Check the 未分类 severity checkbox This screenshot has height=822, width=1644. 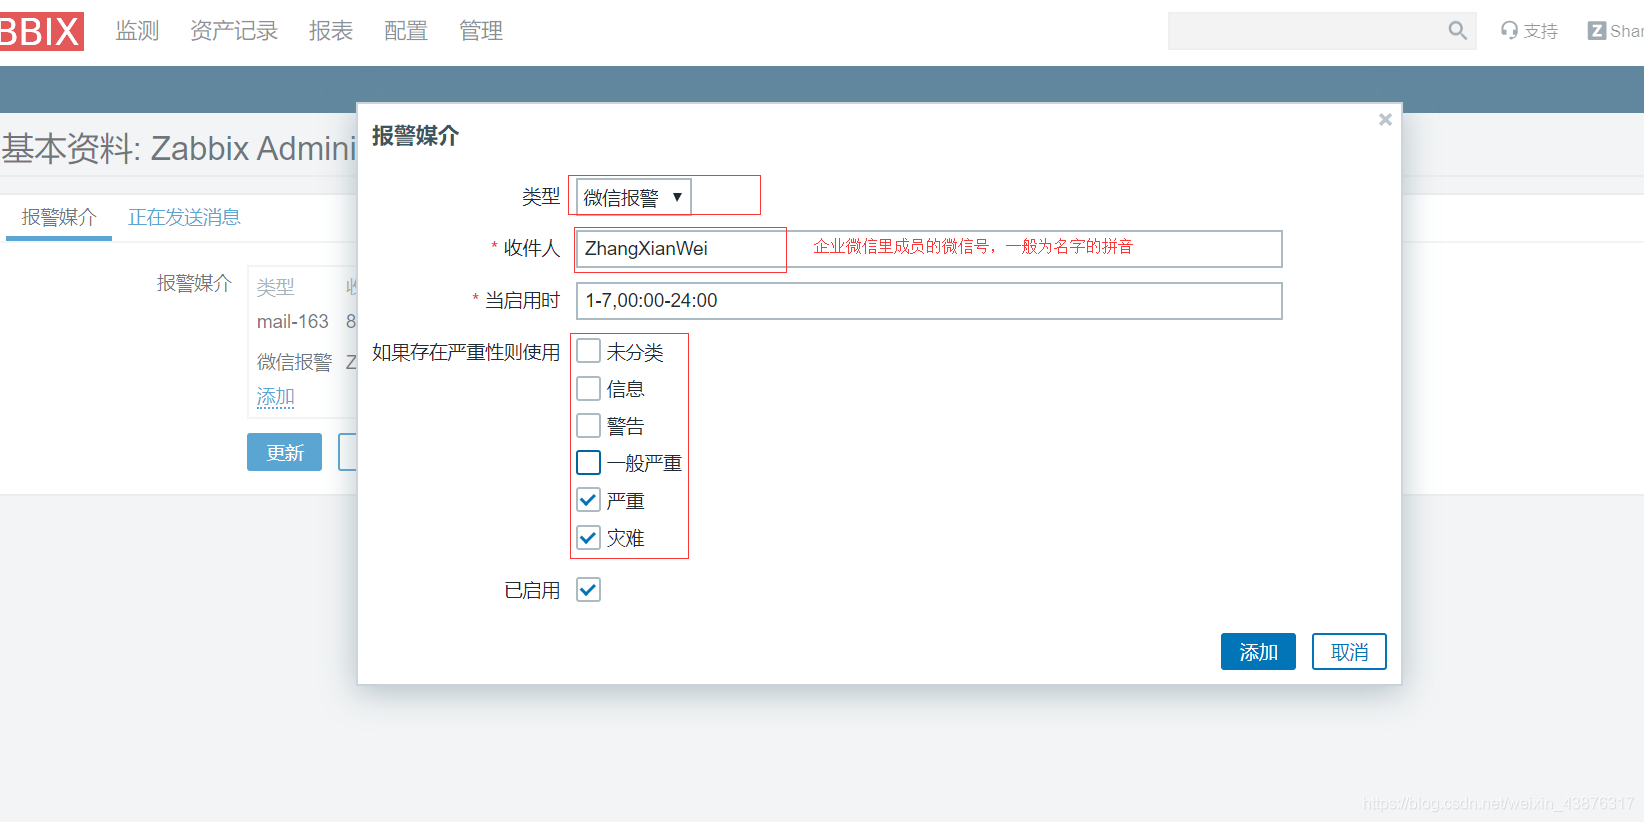(589, 351)
